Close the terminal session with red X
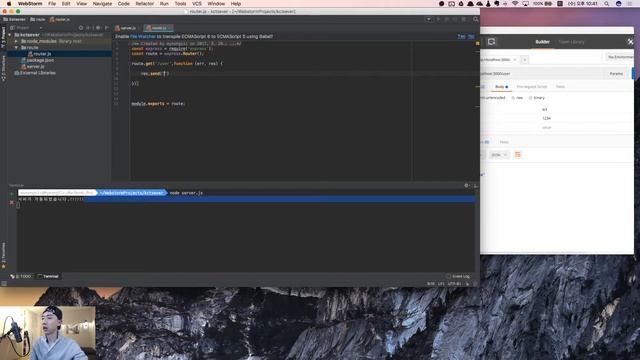The width and height of the screenshot is (640, 360). coord(12,202)
